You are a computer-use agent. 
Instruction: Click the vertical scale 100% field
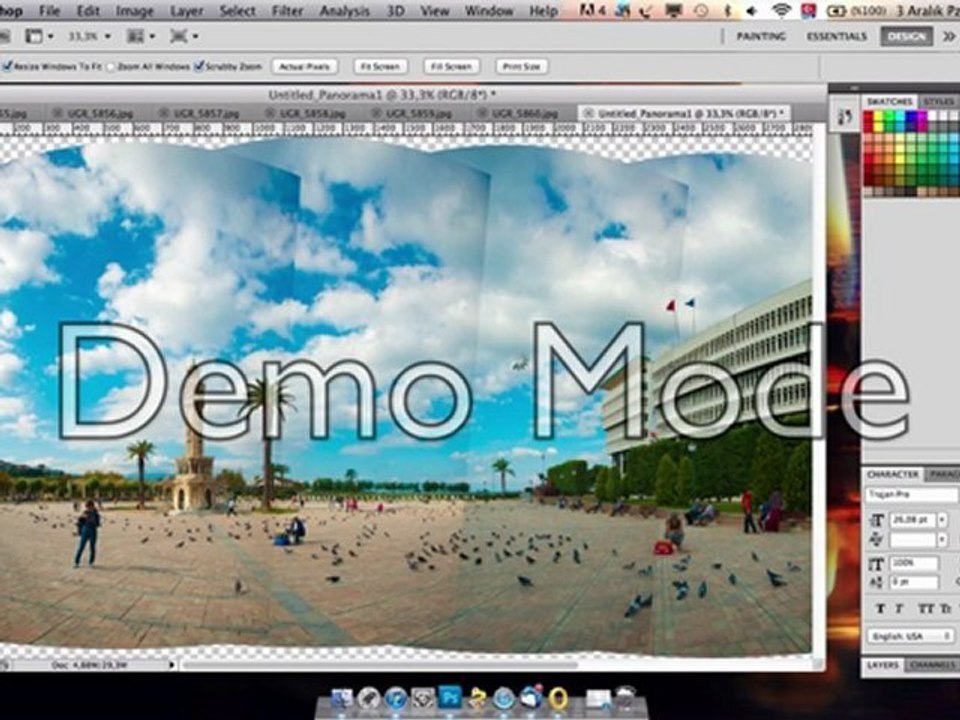[913, 563]
